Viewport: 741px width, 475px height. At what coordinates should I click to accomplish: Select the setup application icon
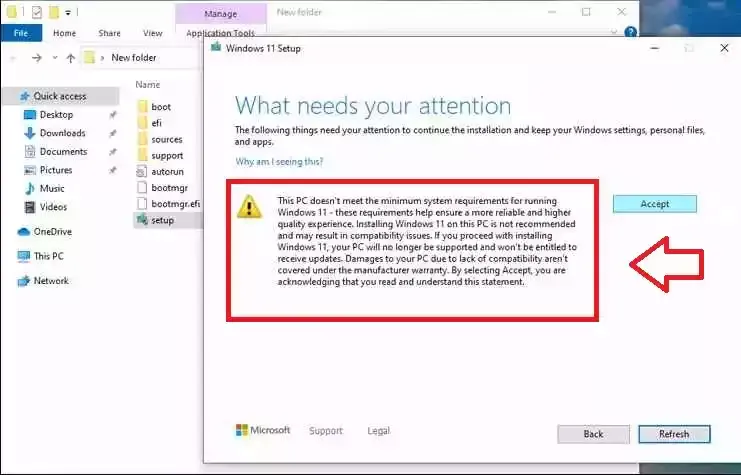142,220
